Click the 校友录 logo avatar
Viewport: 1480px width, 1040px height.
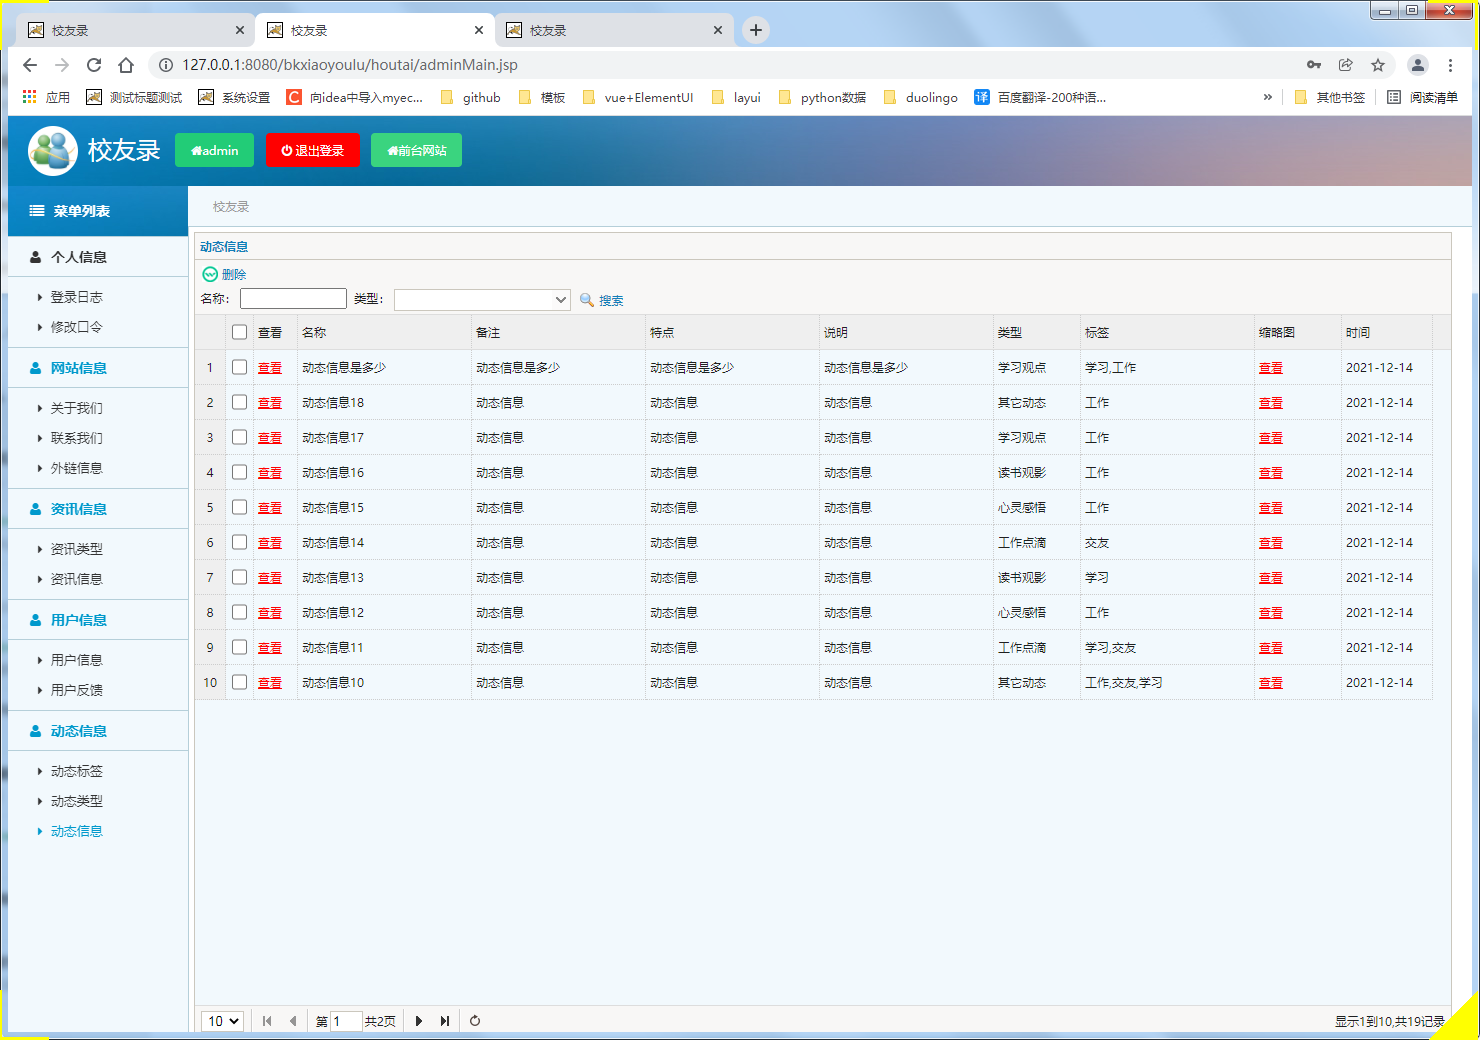(x=53, y=151)
